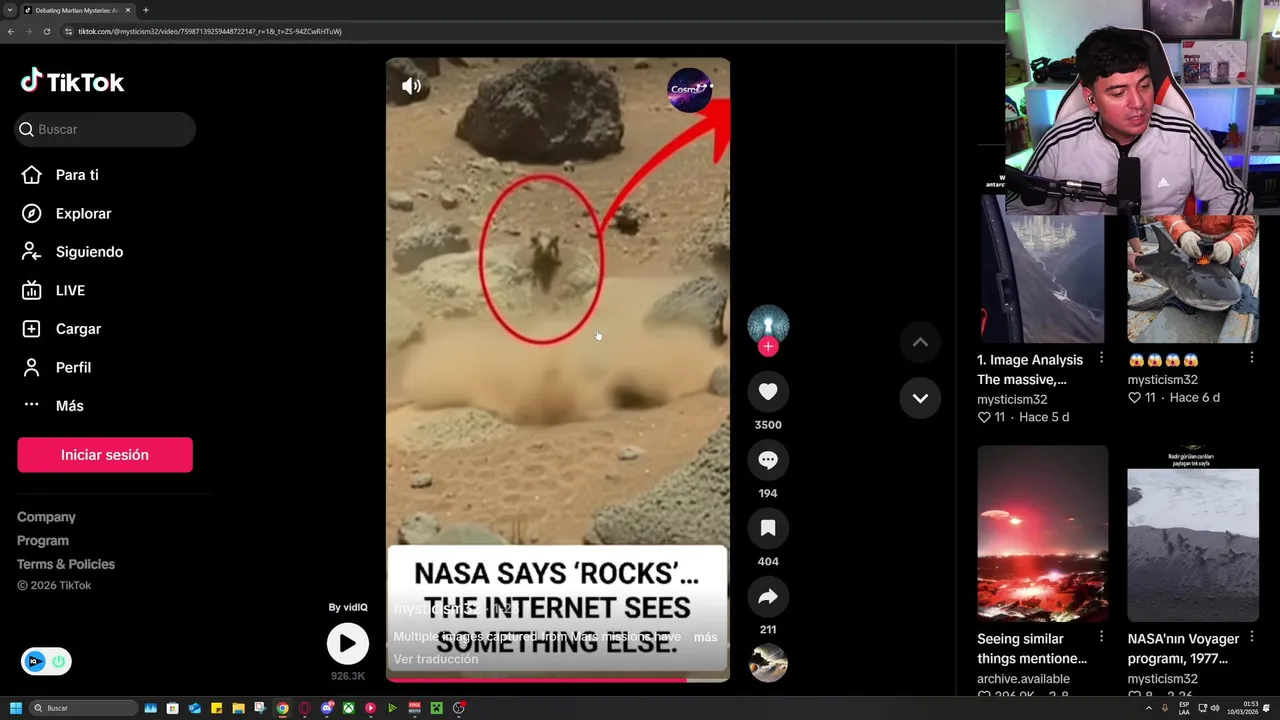Open the Explorar page
Image resolution: width=1280 pixels, height=720 pixels.
click(66, 213)
